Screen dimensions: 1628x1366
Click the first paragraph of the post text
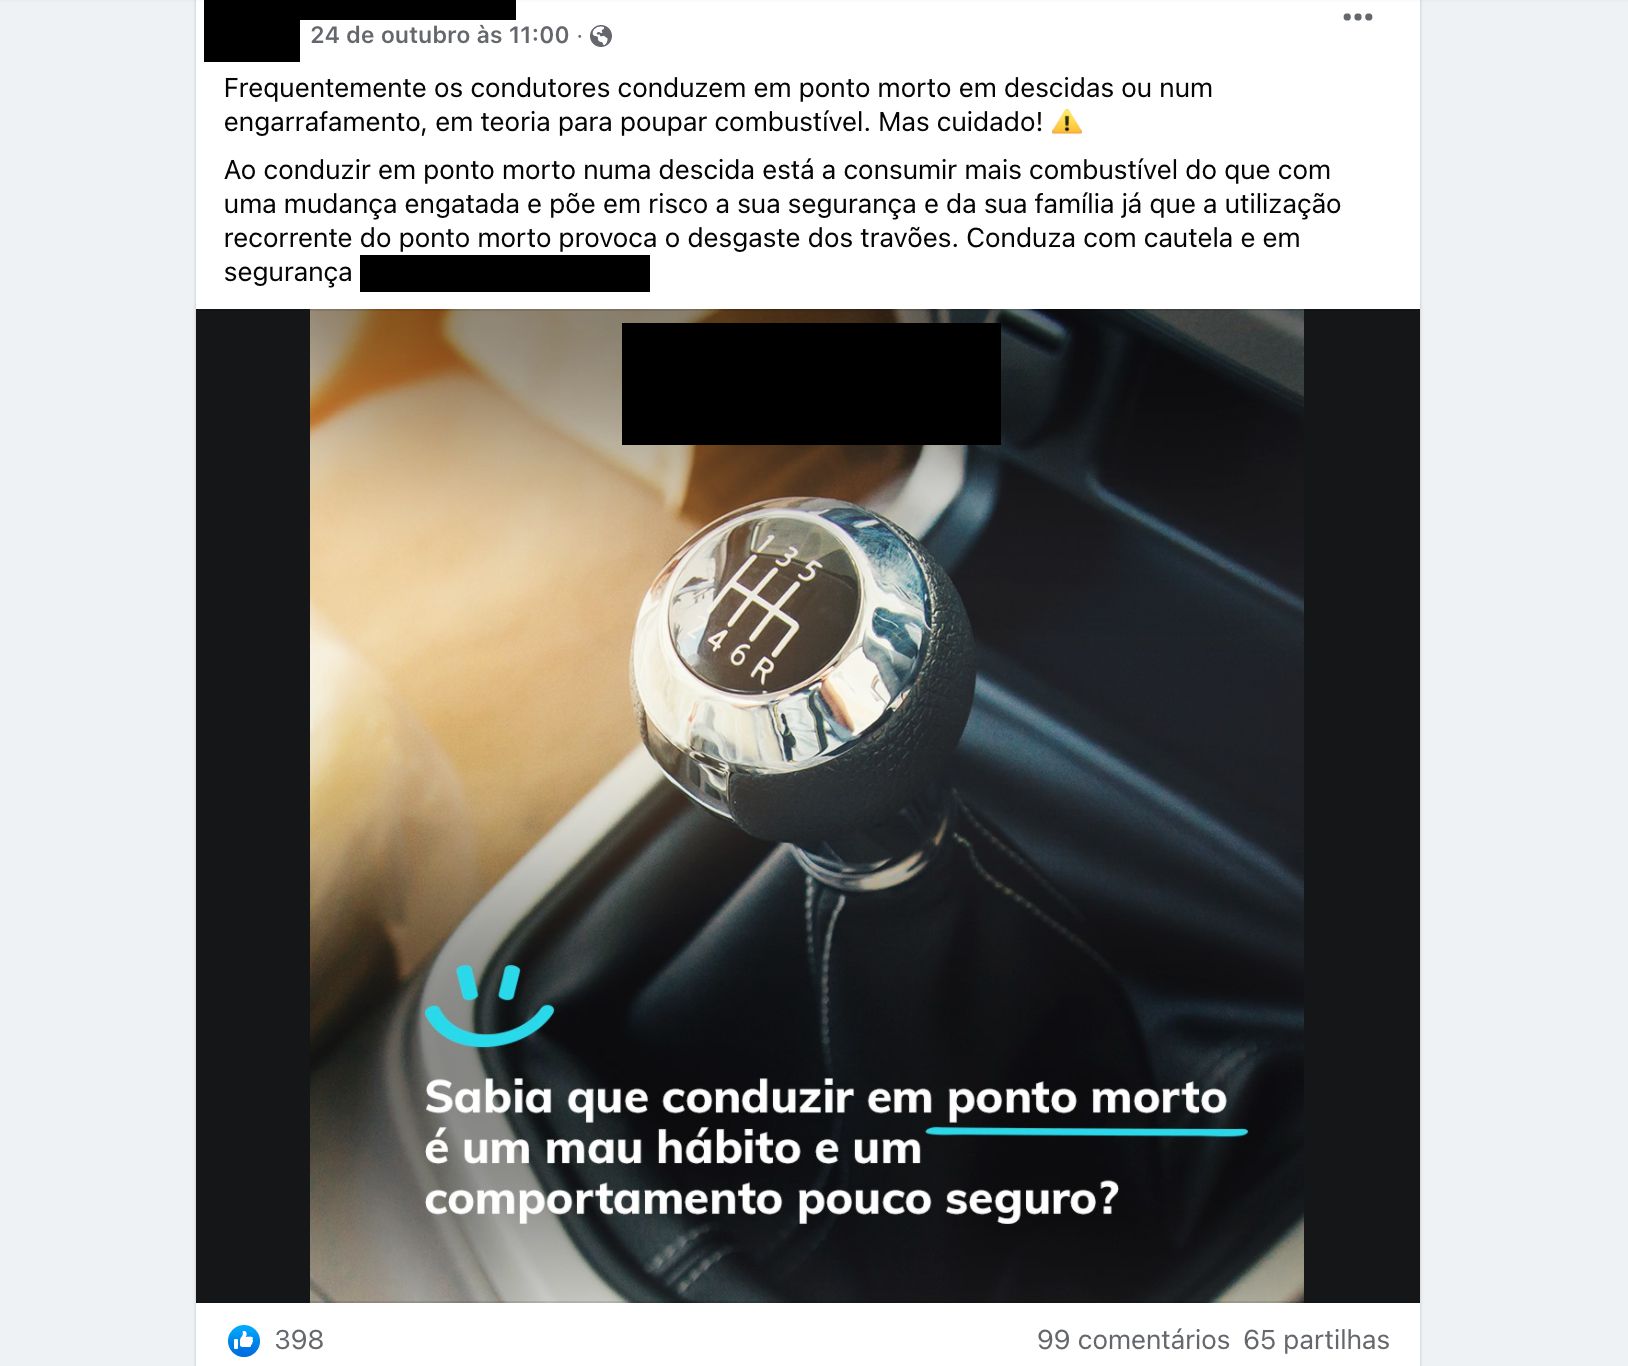click(x=718, y=105)
